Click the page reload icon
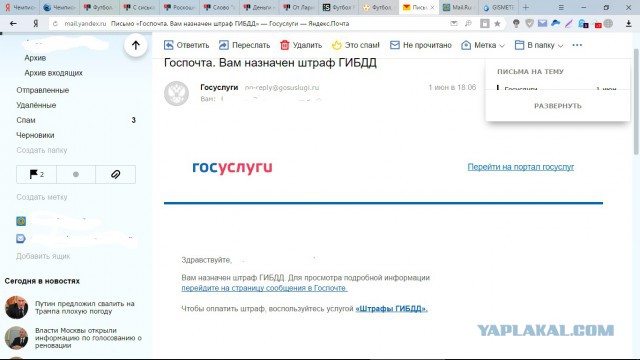Image resolution: width=640 pixels, height=360 pixels. 55,24
